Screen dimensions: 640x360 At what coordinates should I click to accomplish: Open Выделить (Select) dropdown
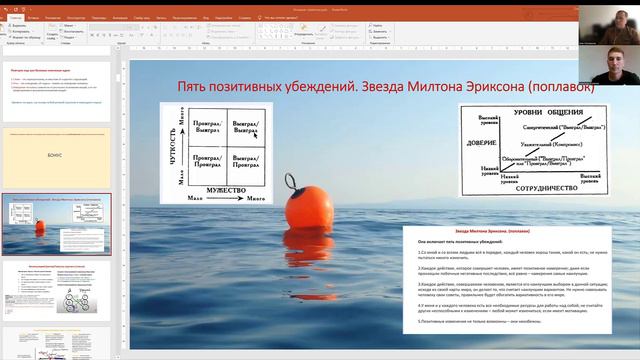[378, 37]
